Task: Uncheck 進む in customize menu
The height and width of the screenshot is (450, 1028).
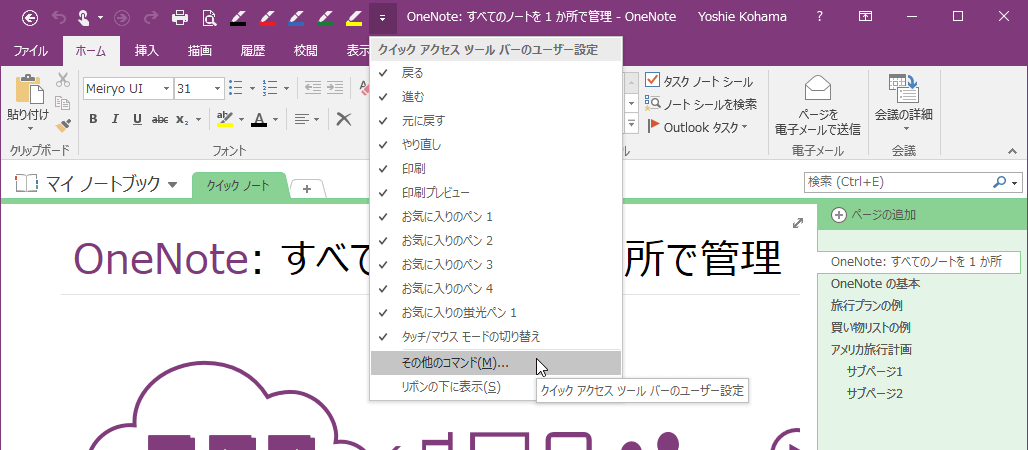Action: pos(496,97)
